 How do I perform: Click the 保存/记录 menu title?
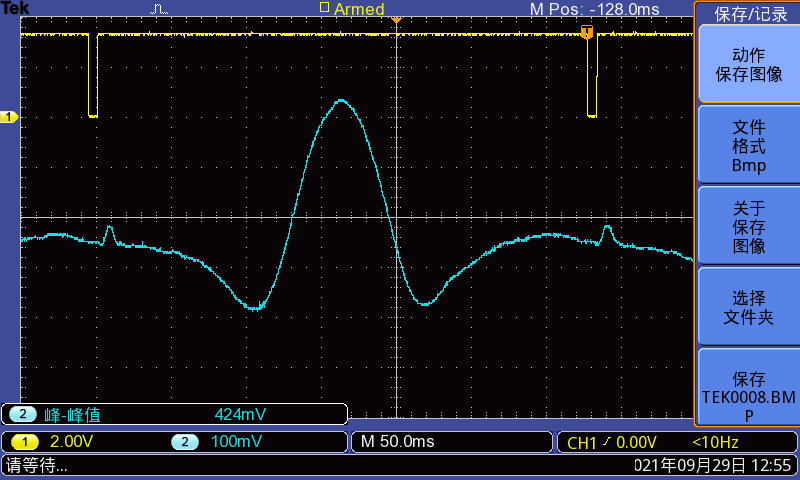750,14
